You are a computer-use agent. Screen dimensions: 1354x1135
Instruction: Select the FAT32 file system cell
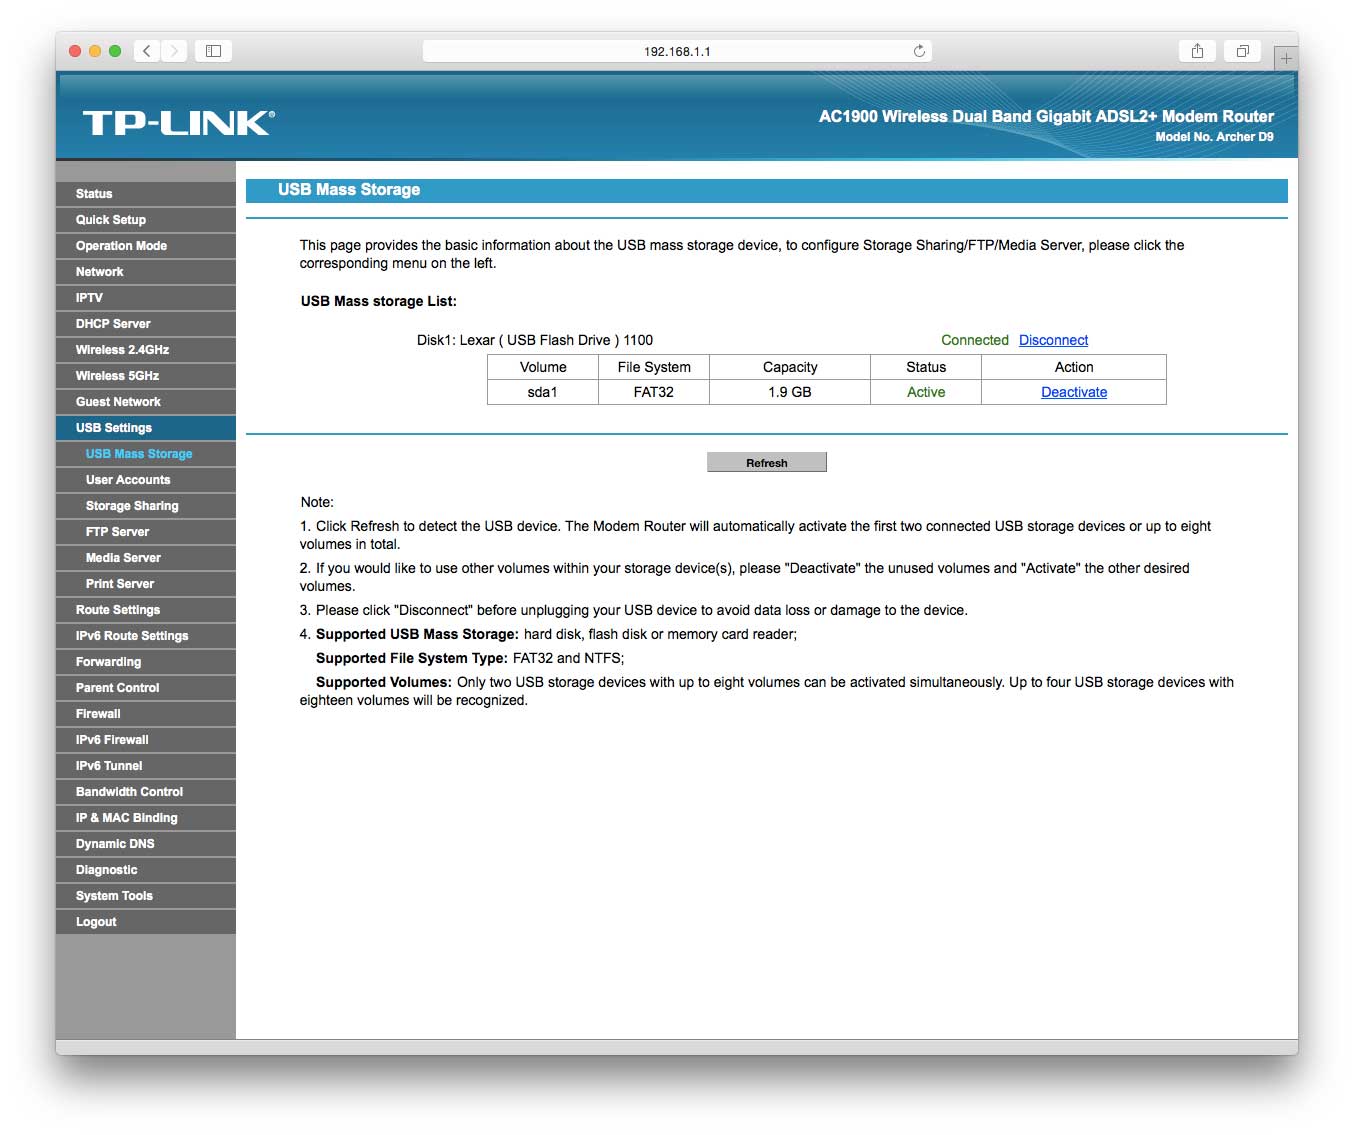pyautogui.click(x=654, y=392)
